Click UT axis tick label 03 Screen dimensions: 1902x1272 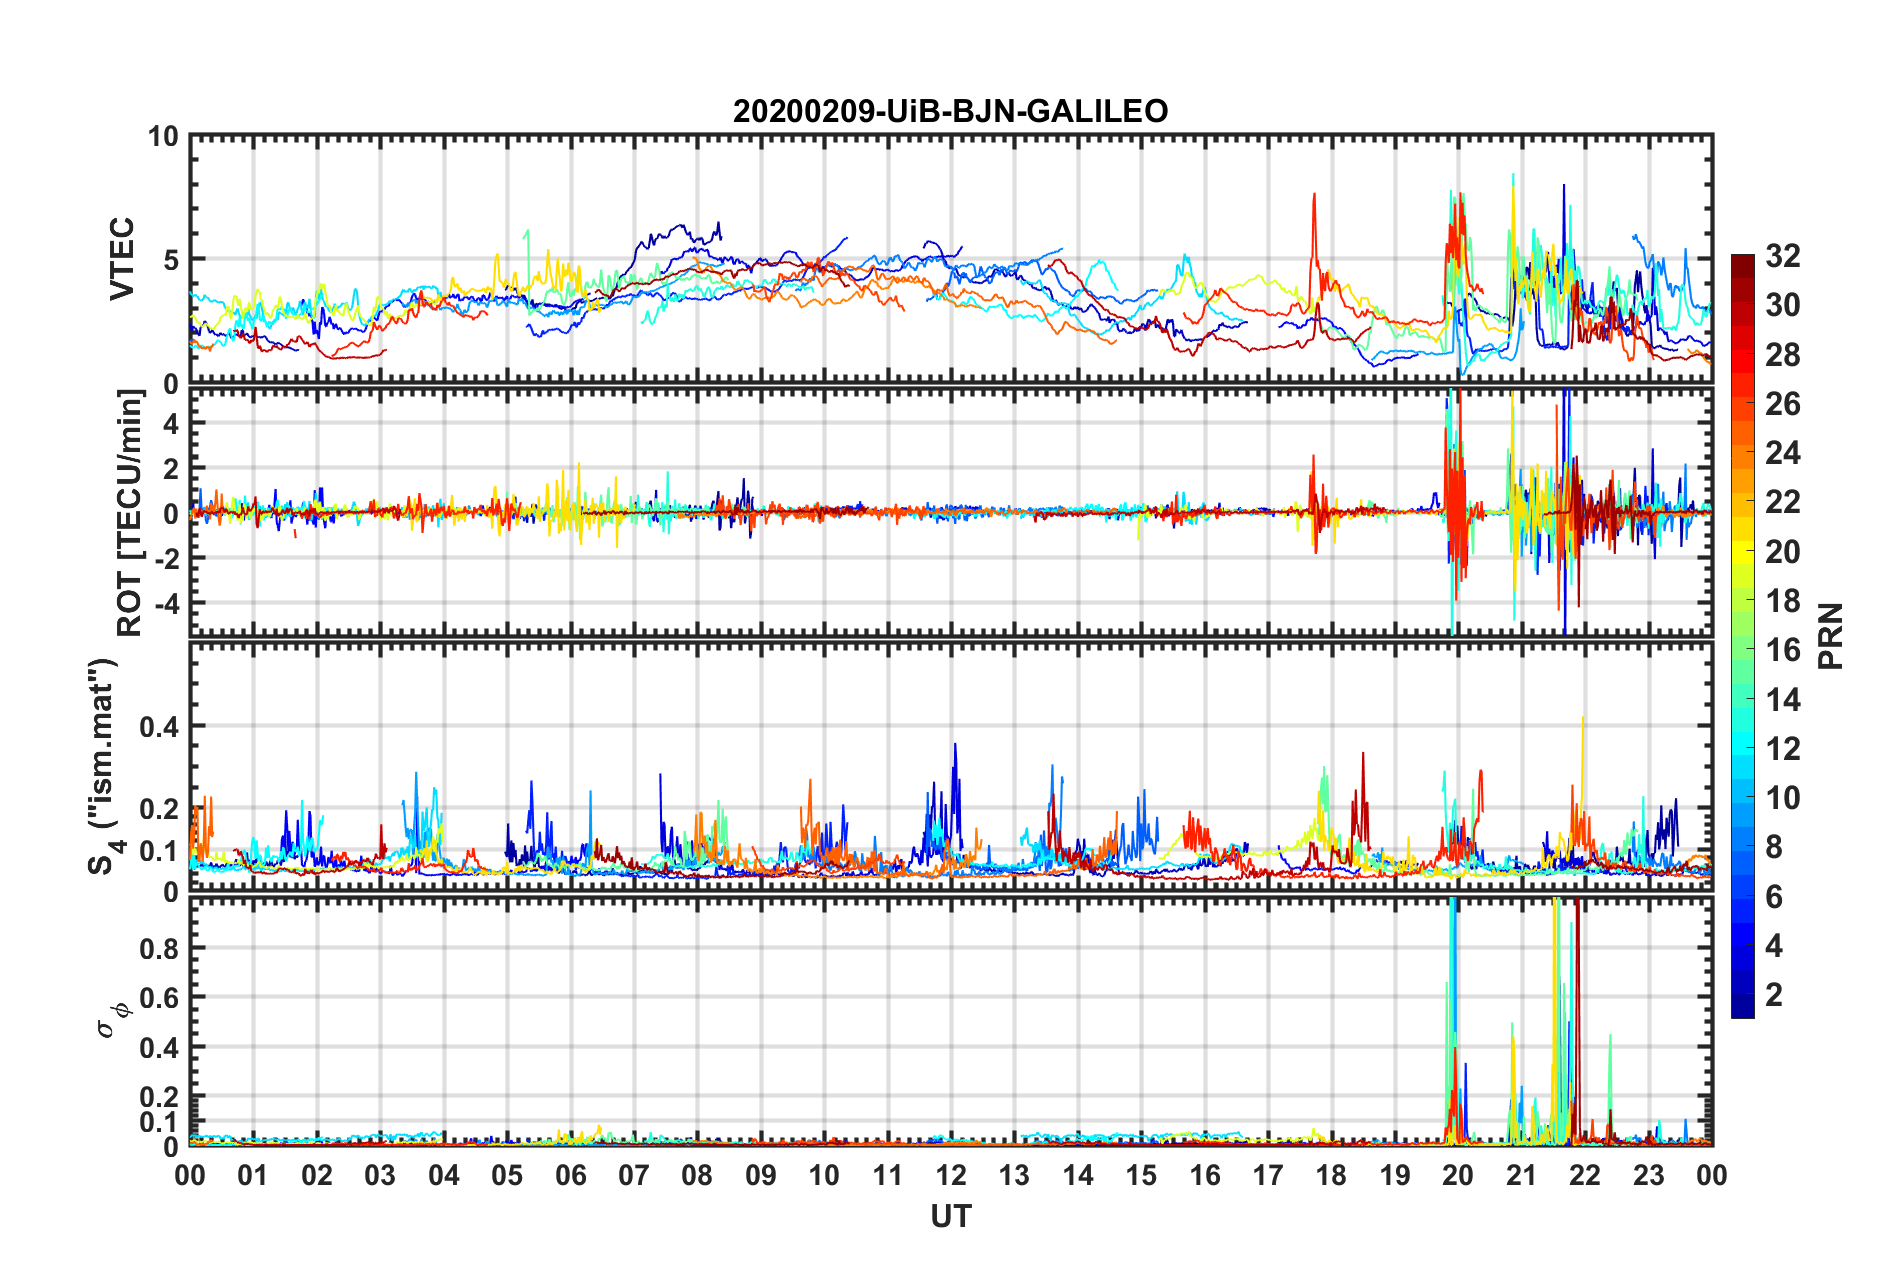(x=380, y=1175)
